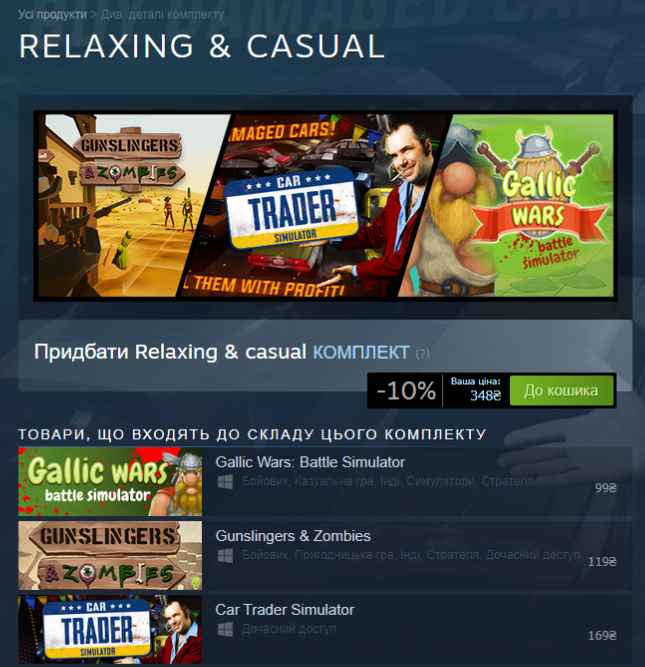Click Windows icon under Car Trader Simulator
The width and height of the screenshot is (645, 667).
225,630
